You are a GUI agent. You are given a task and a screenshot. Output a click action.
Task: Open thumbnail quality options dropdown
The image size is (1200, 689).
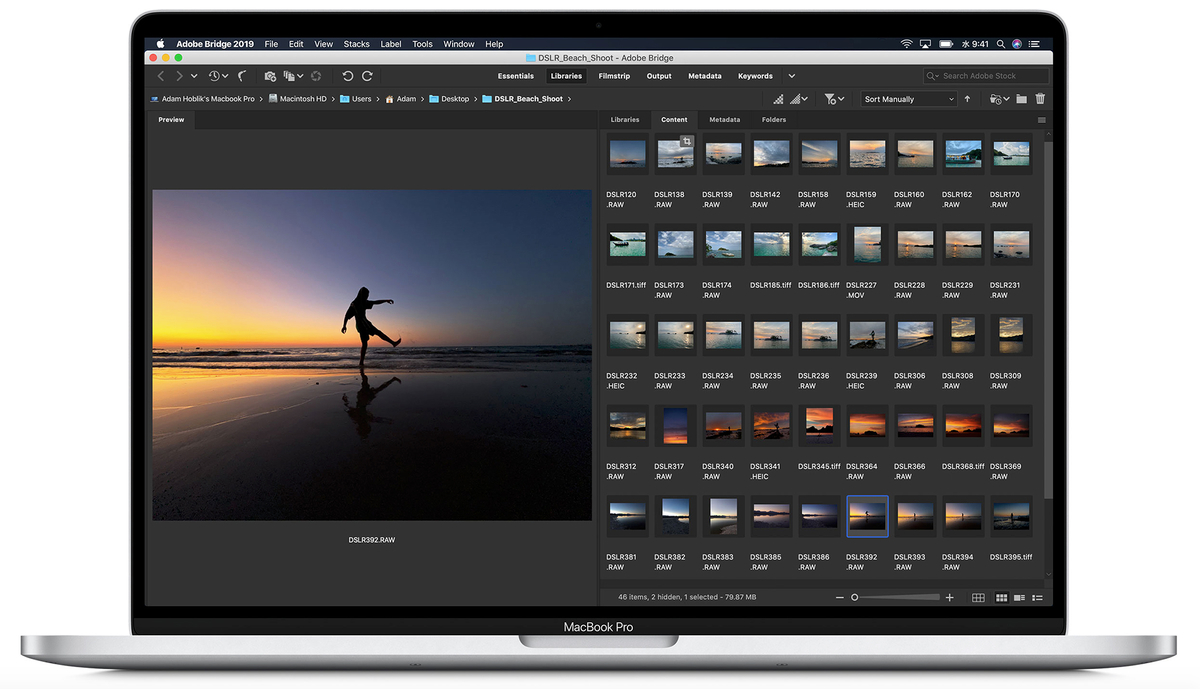tap(798, 99)
